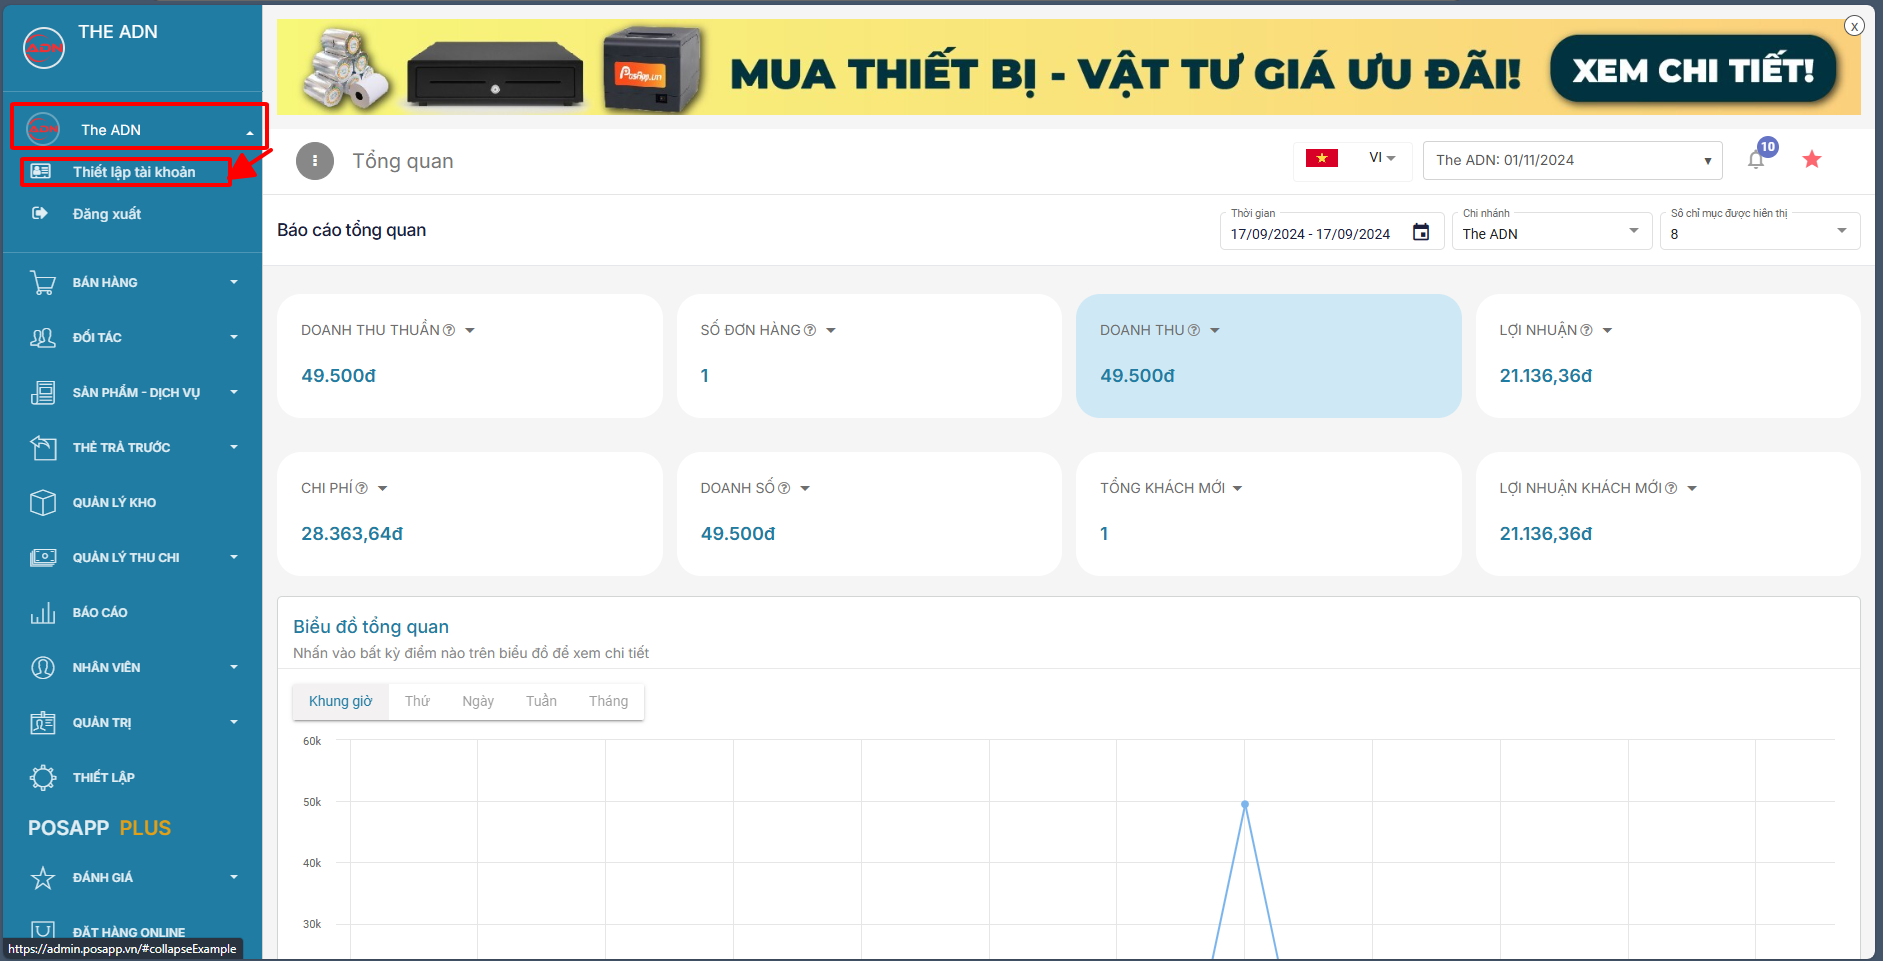Click the help icon next to Doanh thu thuần
Viewport: 1883px width, 961px height.
click(449, 331)
